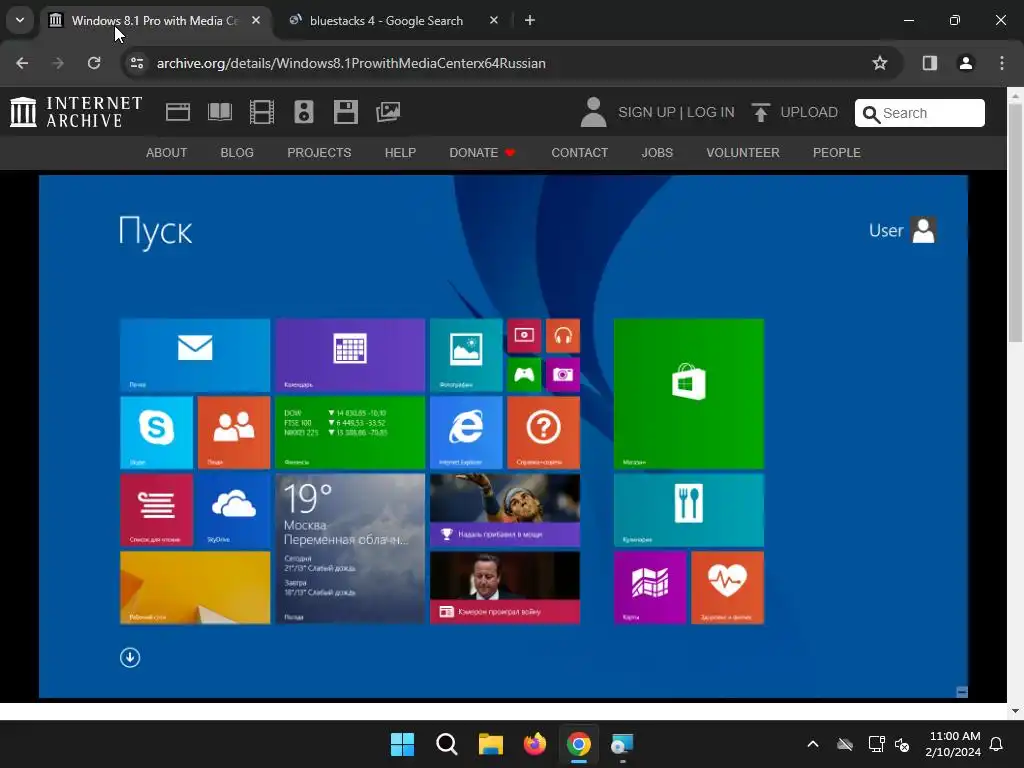The height and width of the screenshot is (768, 1024).
Task: Open the Internet Archive home logo
Action: pos(76,112)
